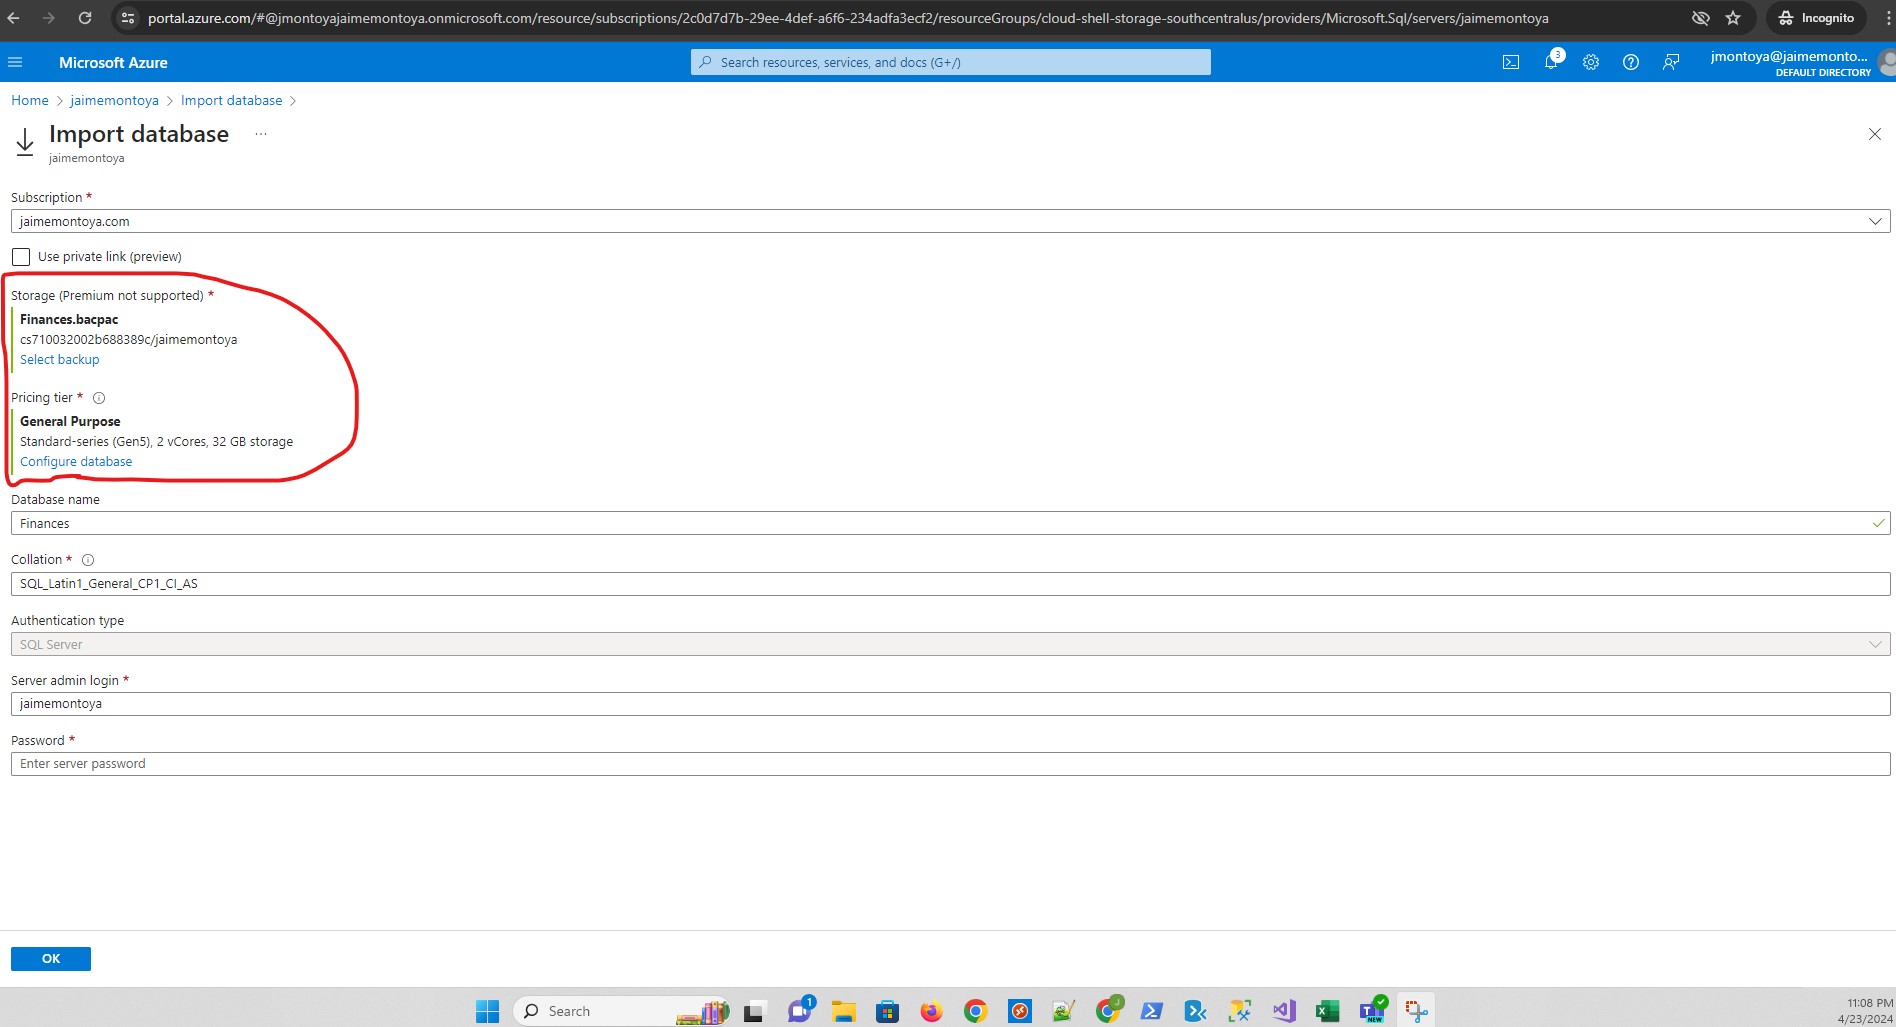The image size is (1896, 1027).
Task: Reload the Azure portal page
Action: [x=85, y=18]
